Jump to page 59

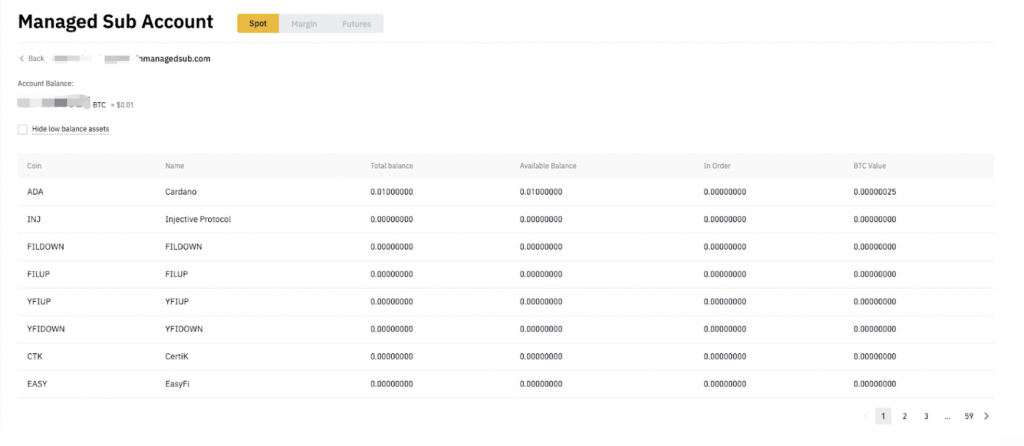pyautogui.click(x=968, y=416)
